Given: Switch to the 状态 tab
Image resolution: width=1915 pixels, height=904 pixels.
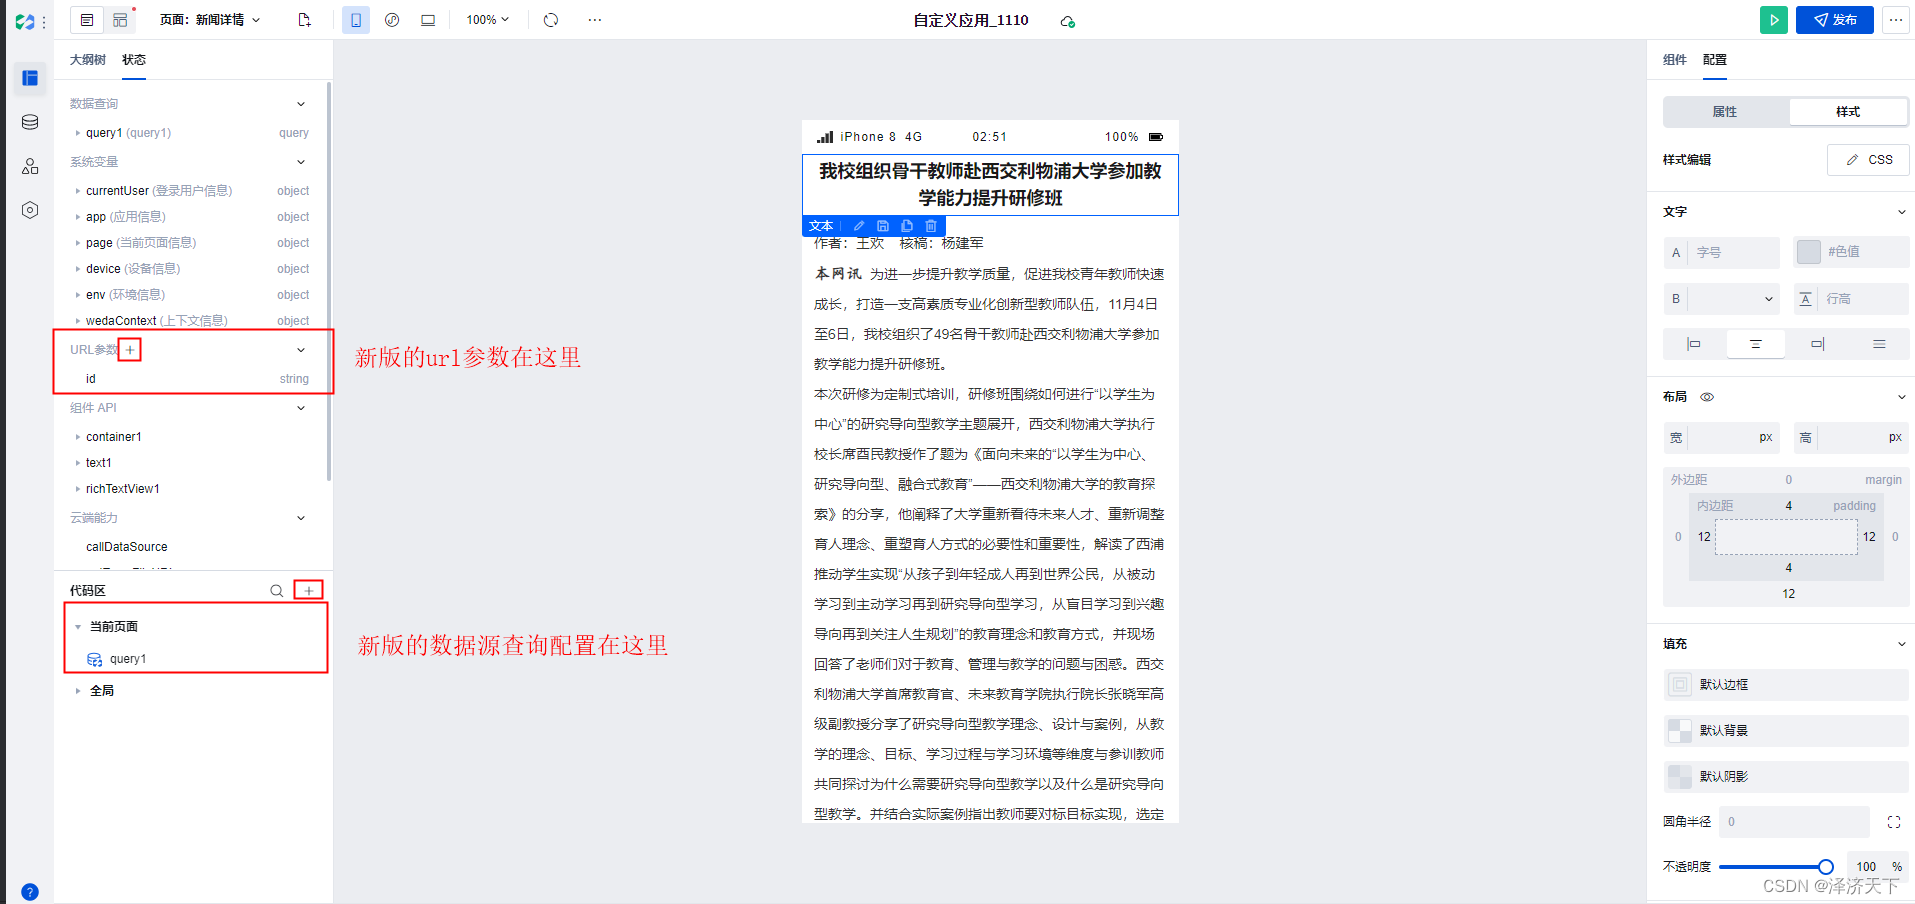Looking at the screenshot, I should point(134,60).
